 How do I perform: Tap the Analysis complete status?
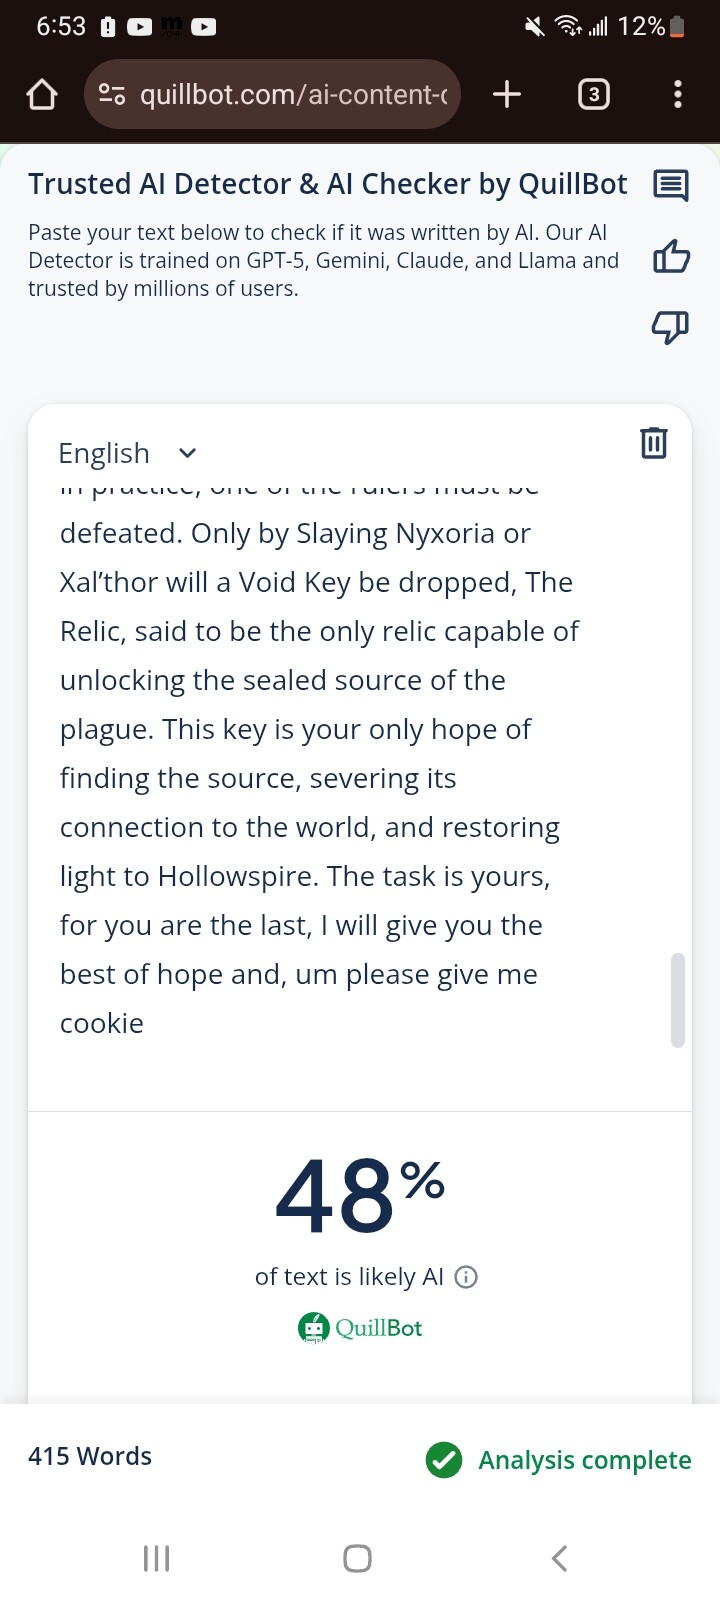559,1460
